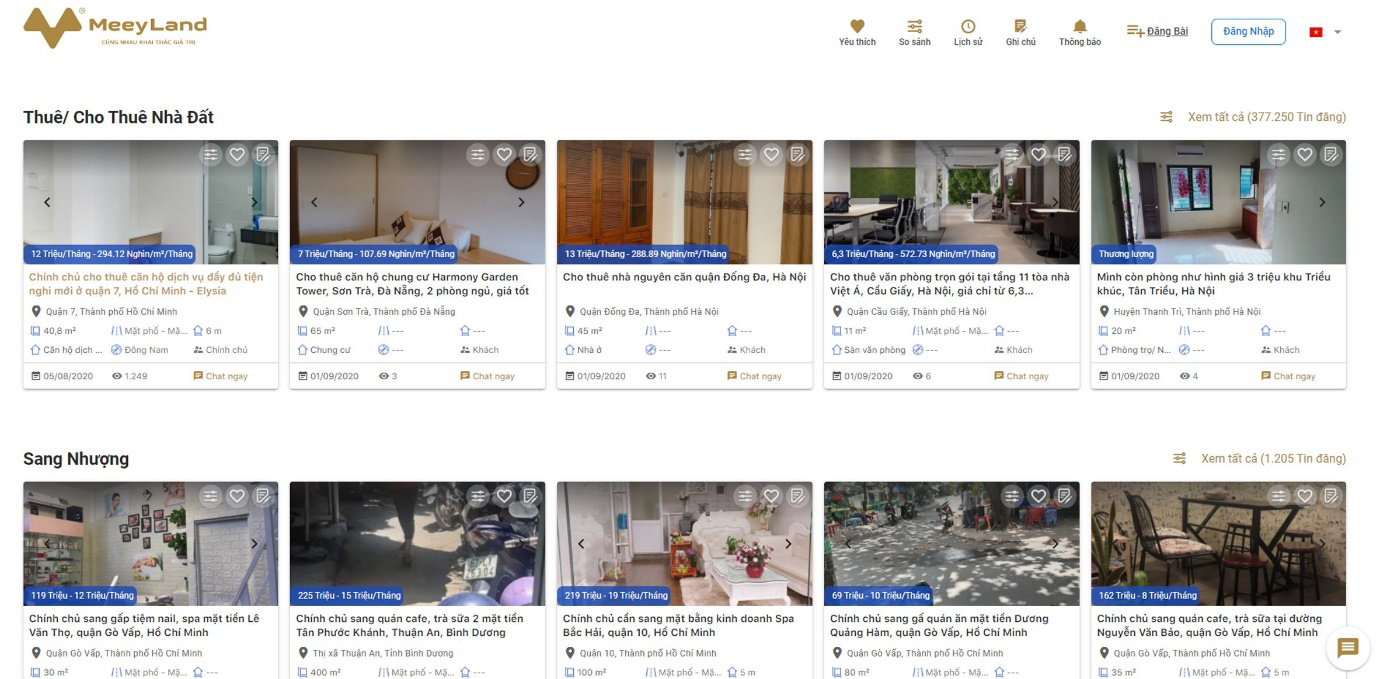Go to previous photo of Harmony Garden listing
The height and width of the screenshot is (679, 1380).
(x=314, y=202)
